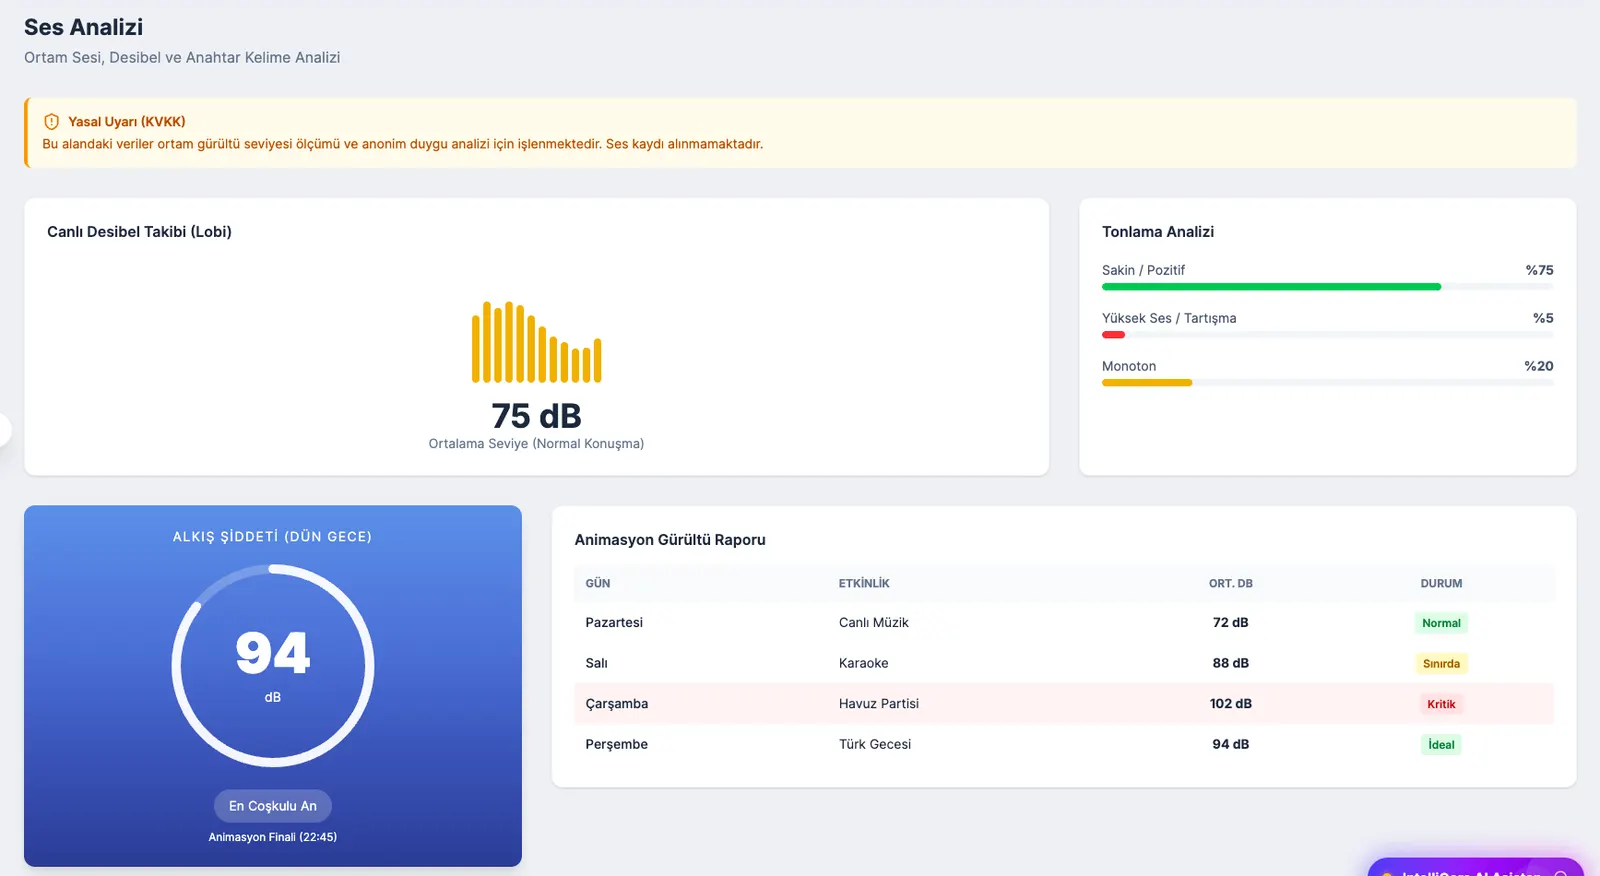Click the %20 percentage value

pyautogui.click(x=1539, y=367)
